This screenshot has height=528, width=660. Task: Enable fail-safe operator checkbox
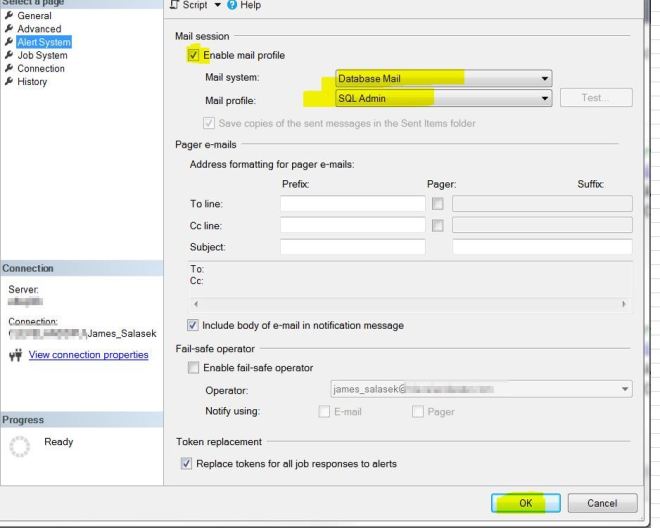[x=194, y=369]
